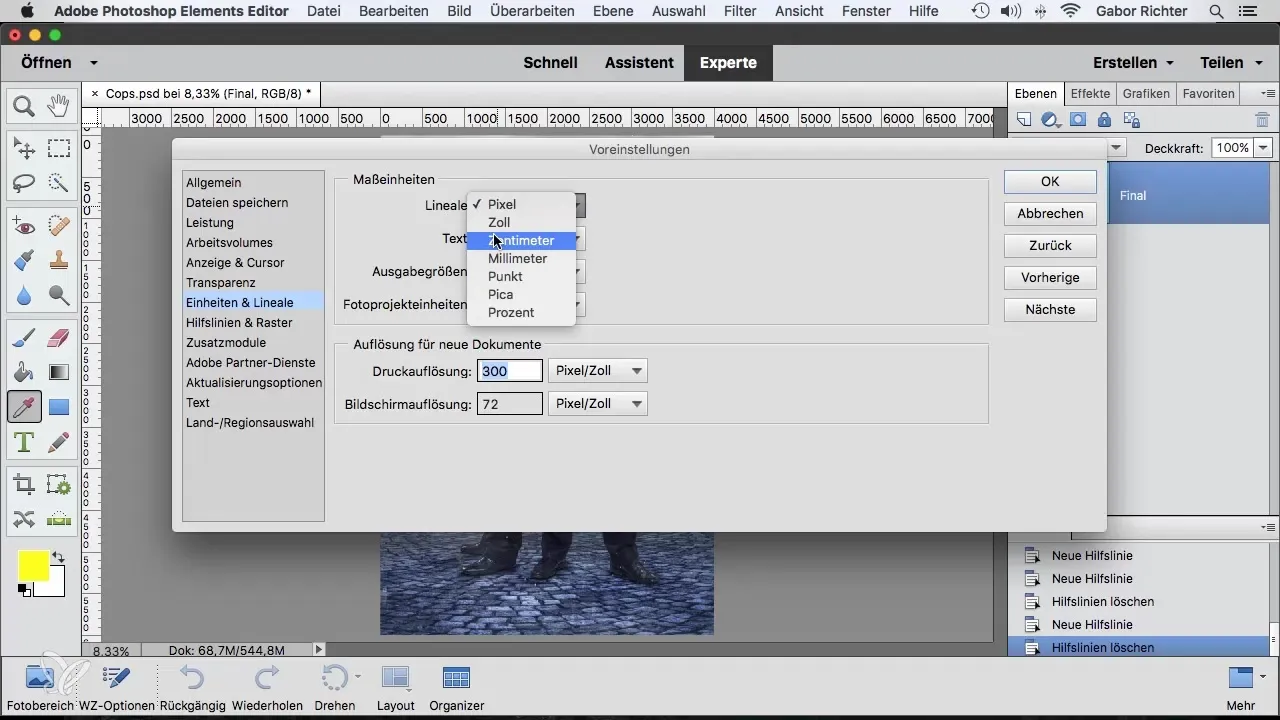
Task: Click the Zurück button
Action: (x=1050, y=246)
